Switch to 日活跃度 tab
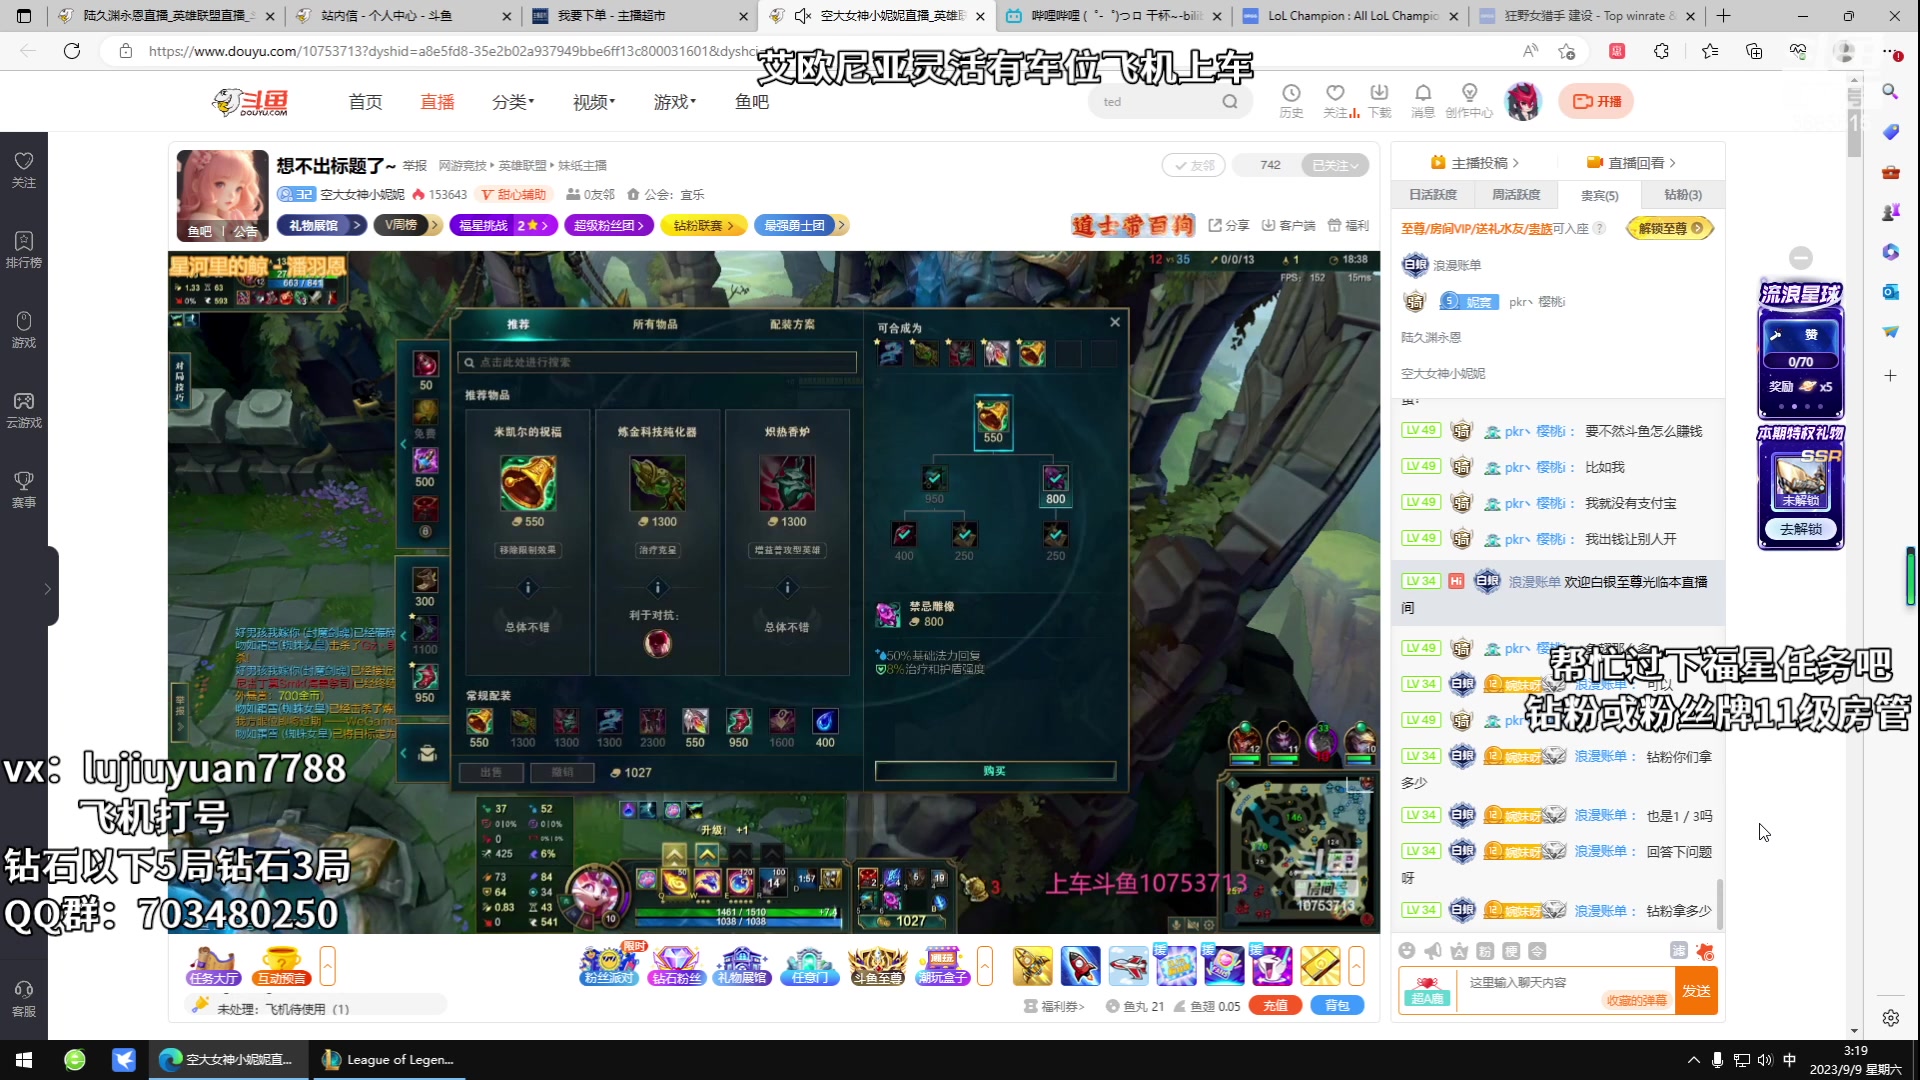 click(1433, 195)
